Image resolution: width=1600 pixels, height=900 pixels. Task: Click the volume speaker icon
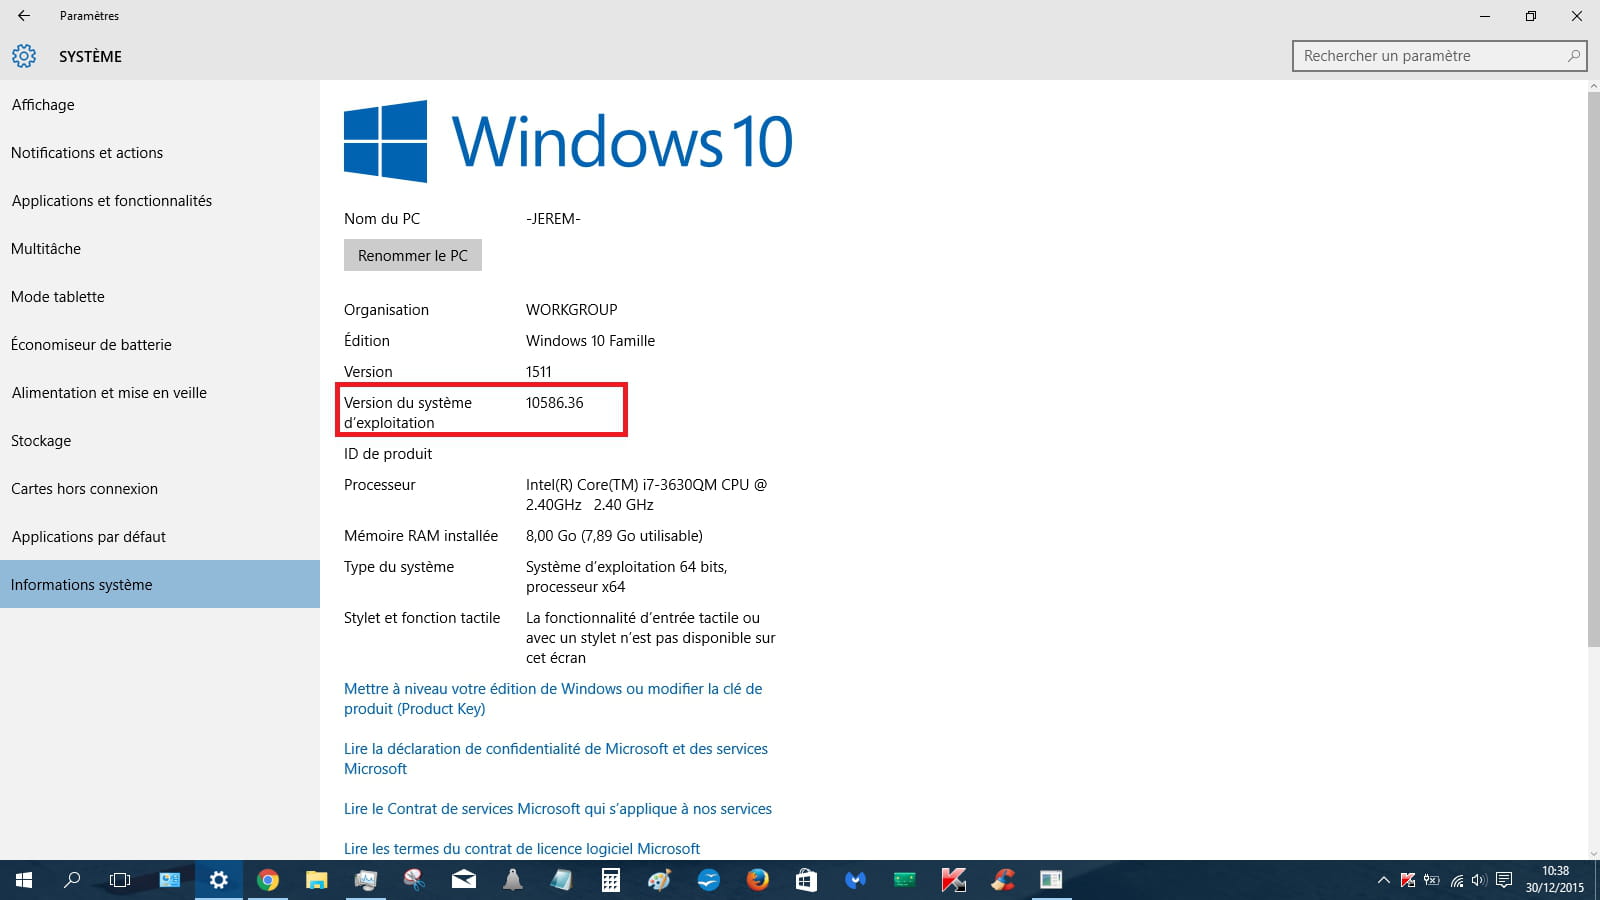pos(1479,880)
